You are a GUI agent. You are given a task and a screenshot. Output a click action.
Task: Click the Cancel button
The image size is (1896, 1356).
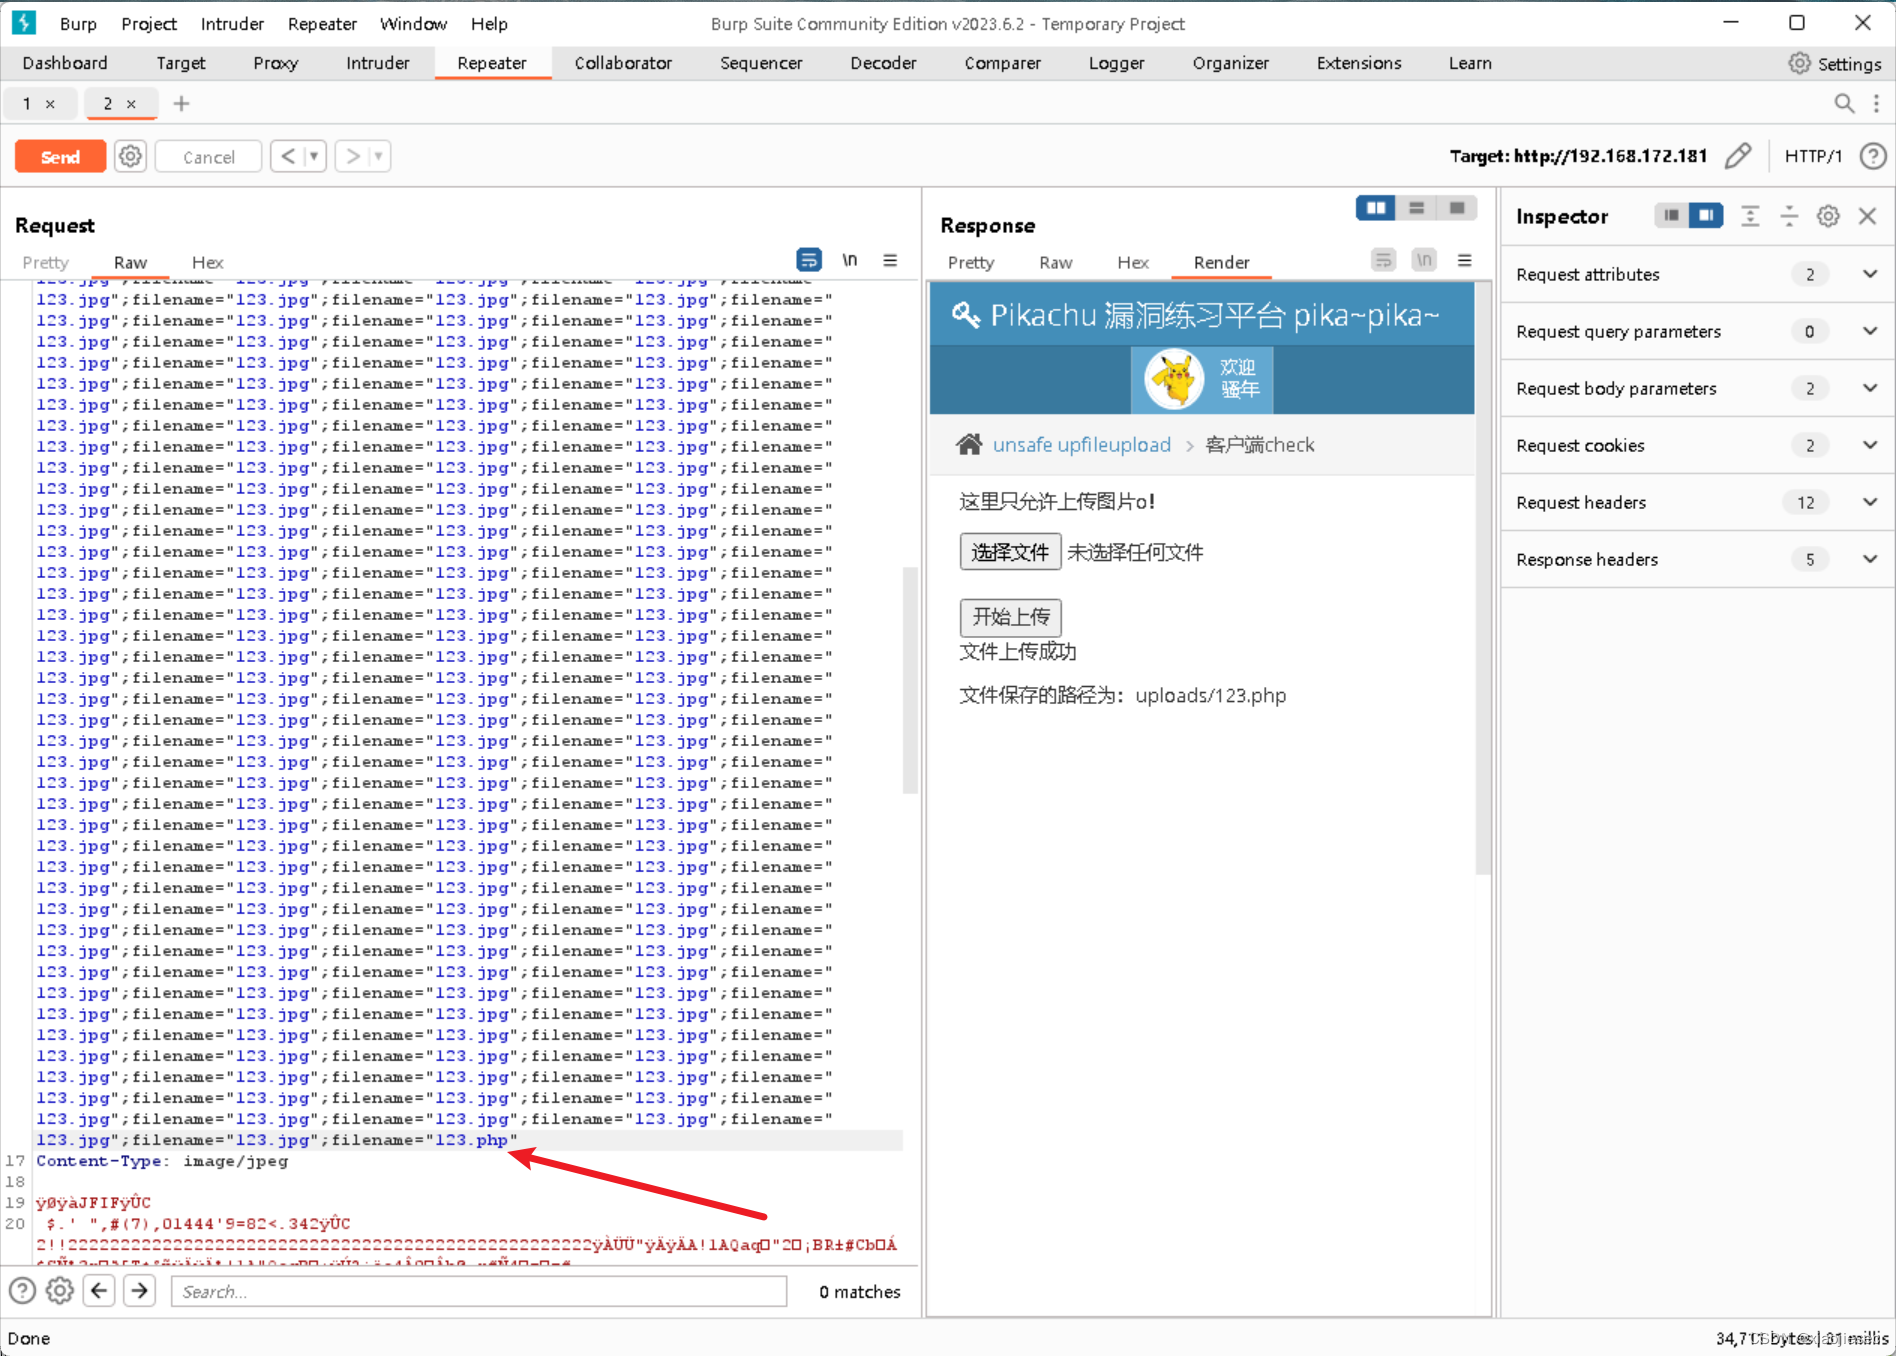[x=209, y=157]
